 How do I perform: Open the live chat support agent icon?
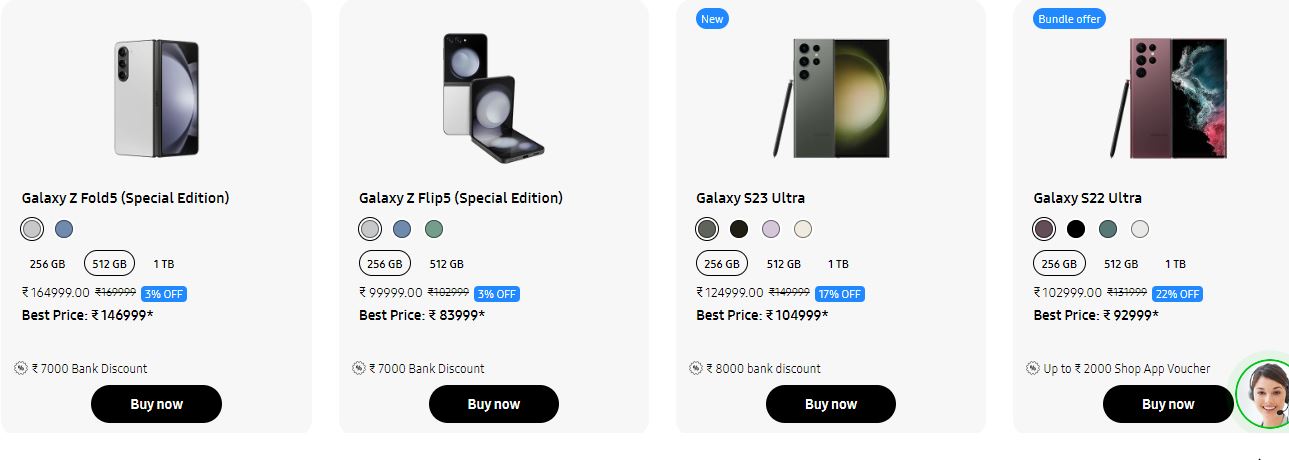pos(1263,395)
